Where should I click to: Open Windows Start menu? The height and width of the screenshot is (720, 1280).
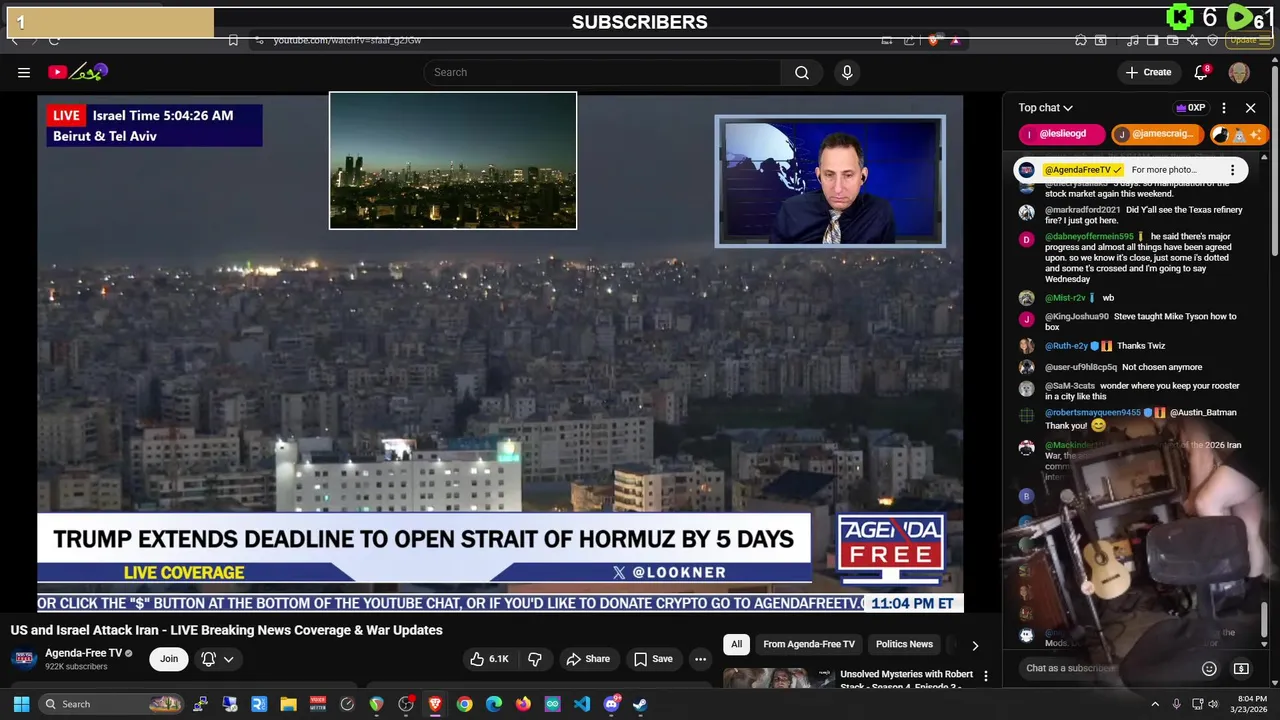[21, 704]
